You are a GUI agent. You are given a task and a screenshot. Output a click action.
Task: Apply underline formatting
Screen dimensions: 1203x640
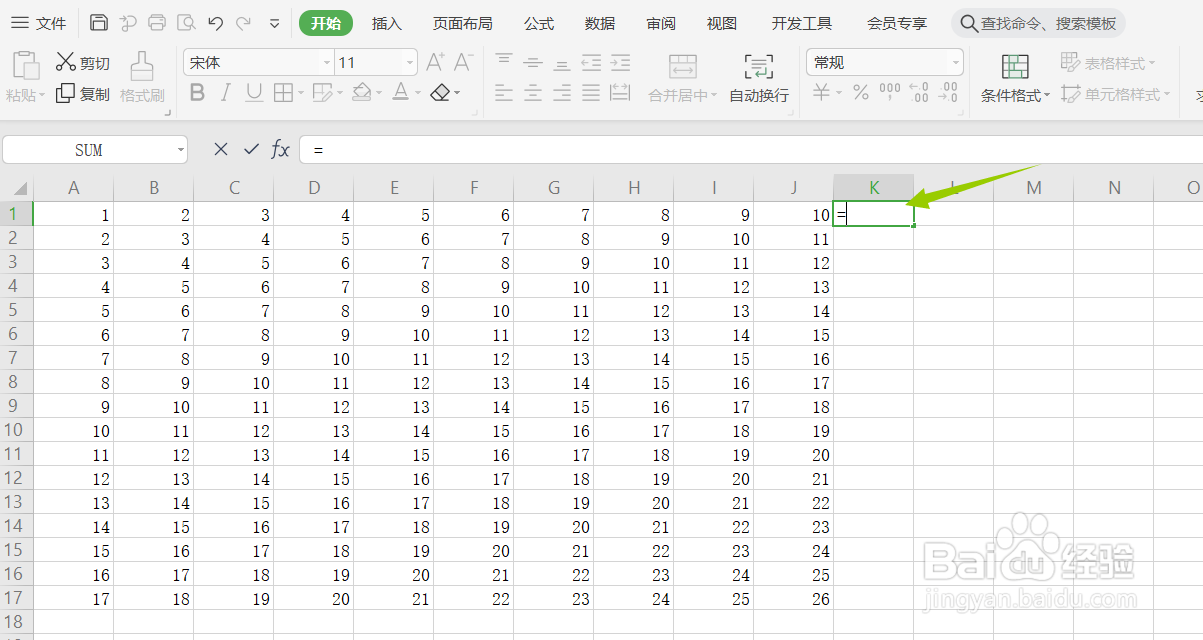coord(253,92)
